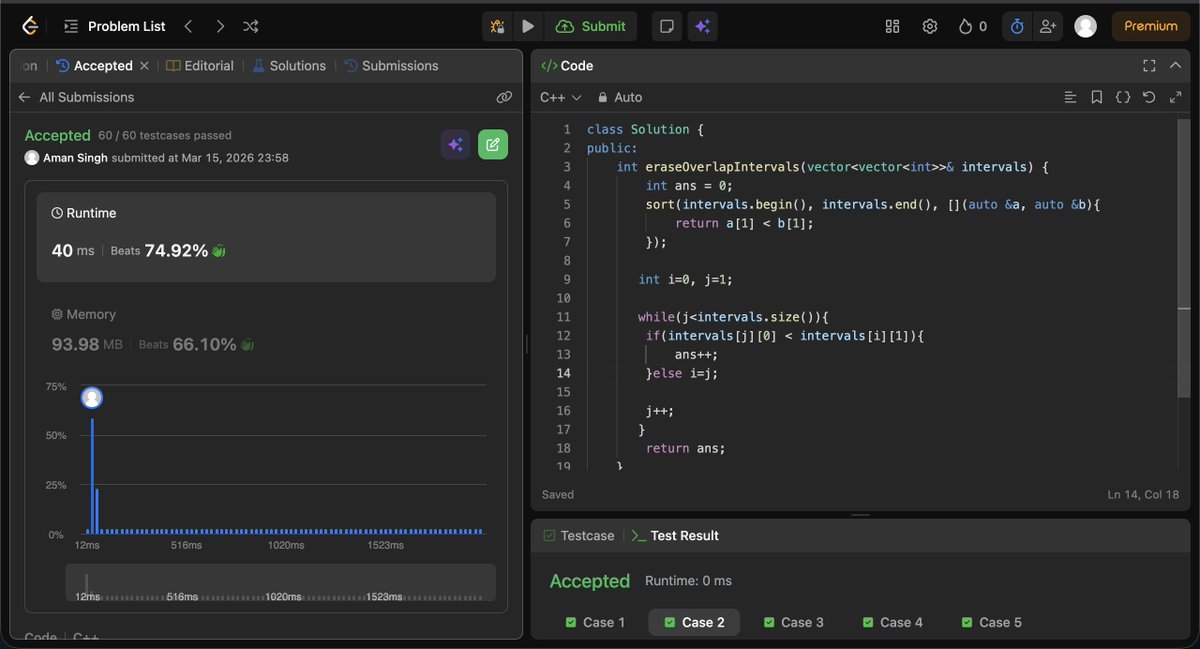Viewport: 1200px width, 649px height.
Task: Switch to the Testcase tab
Action: tap(578, 536)
